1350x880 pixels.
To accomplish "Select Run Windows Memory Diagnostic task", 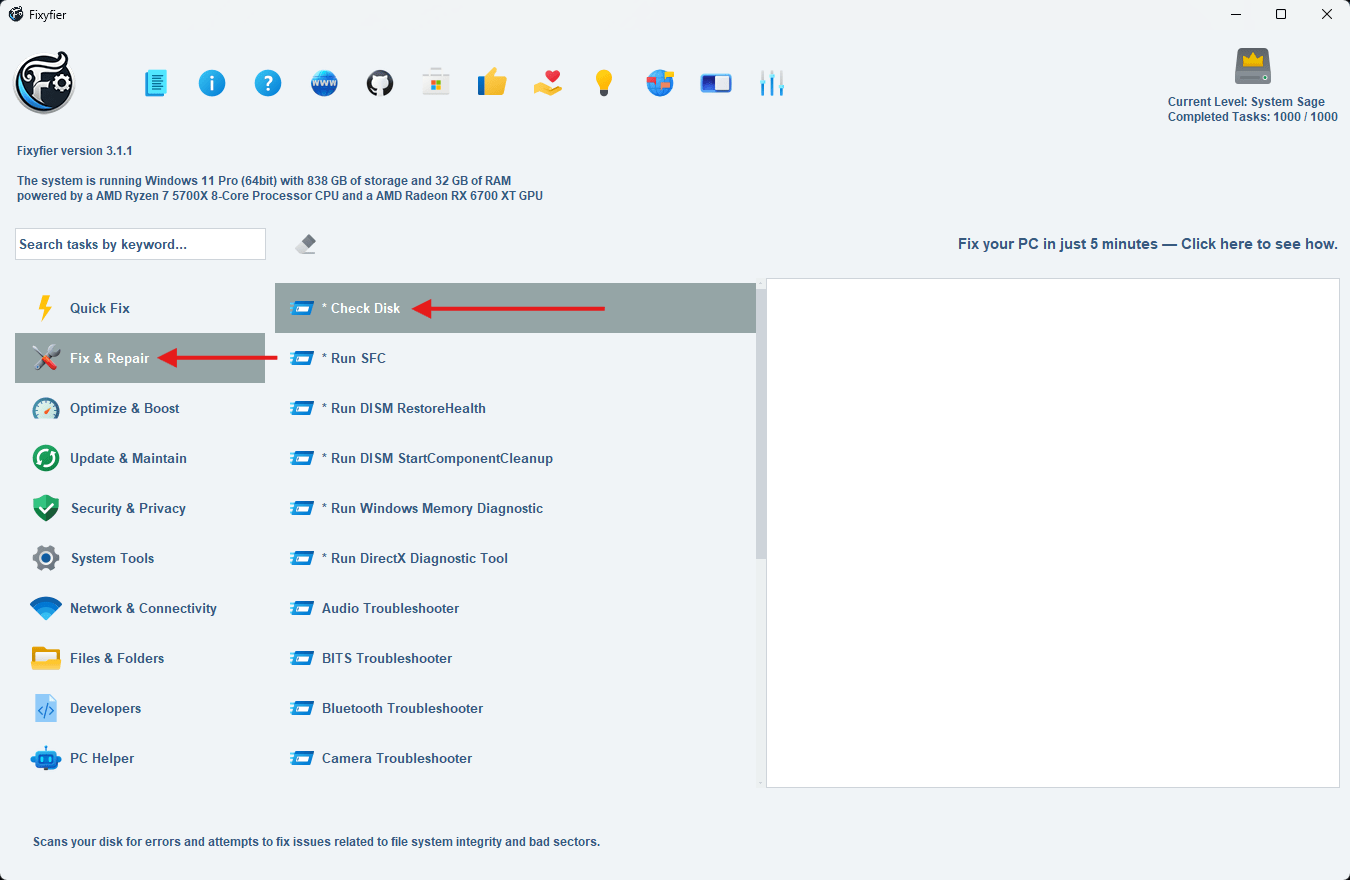I will click(515, 508).
